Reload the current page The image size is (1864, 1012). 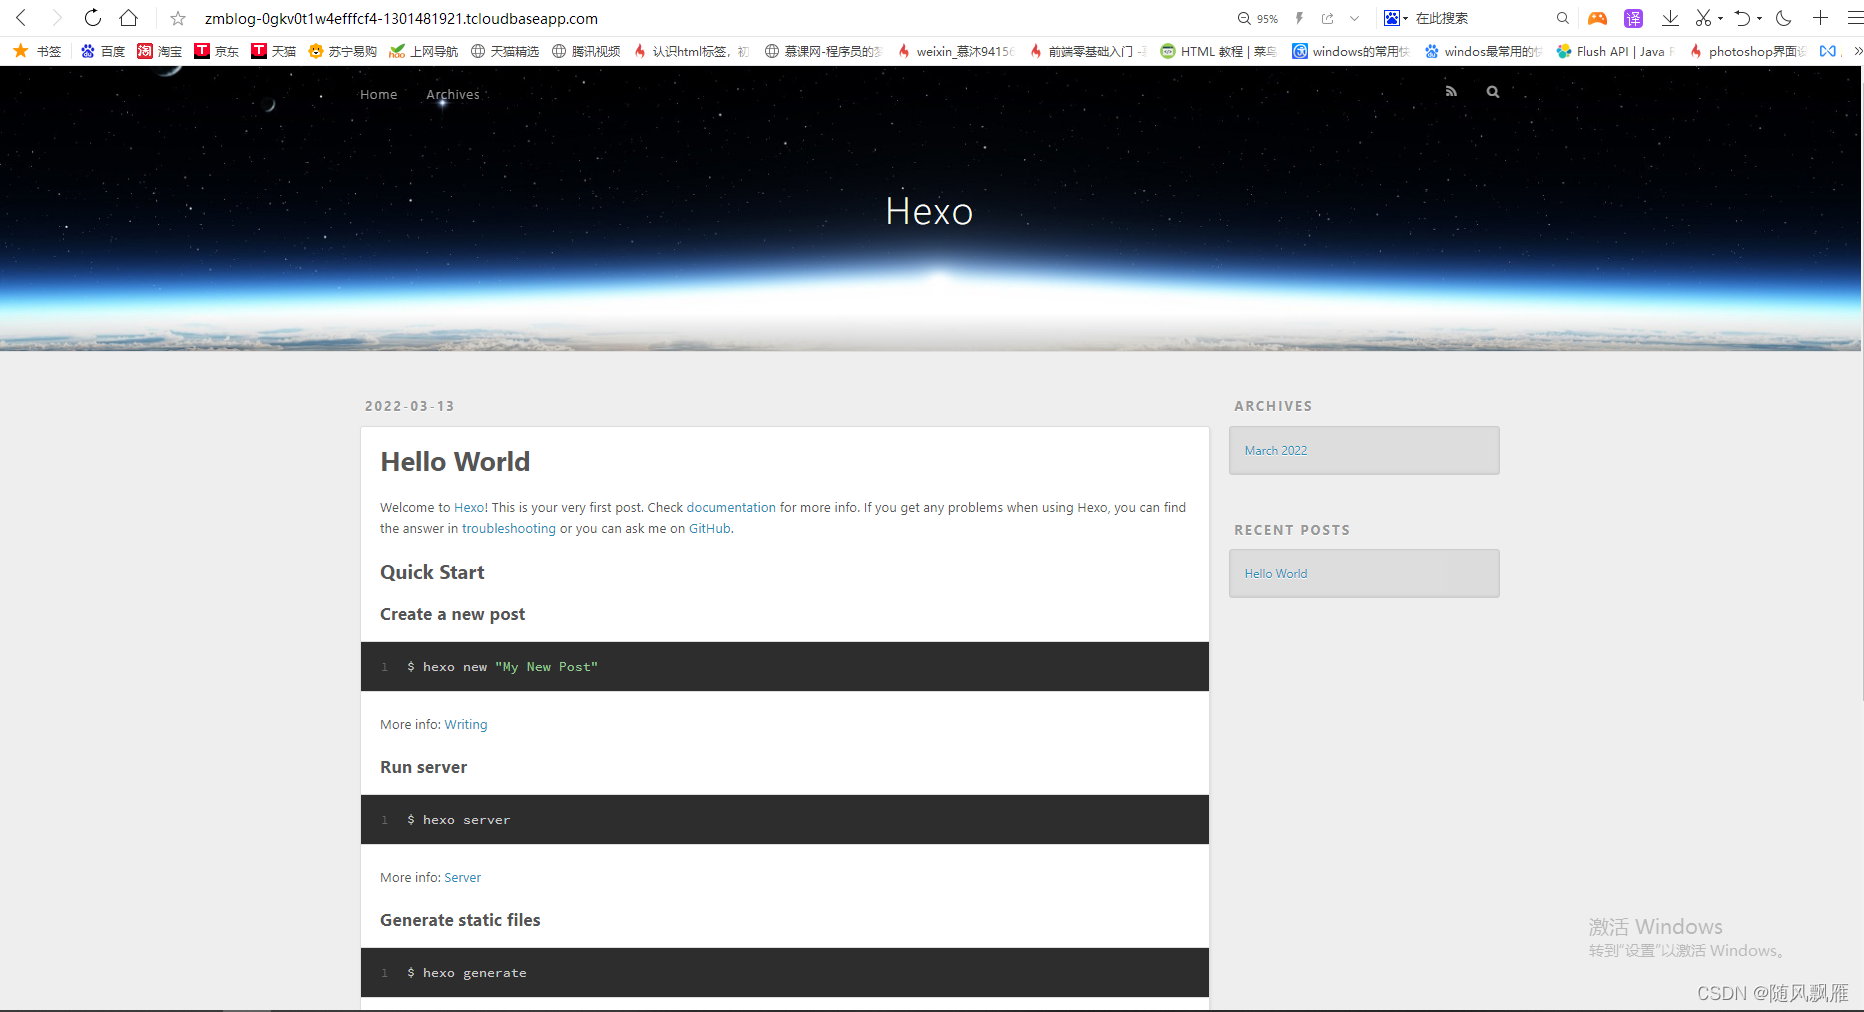93,18
